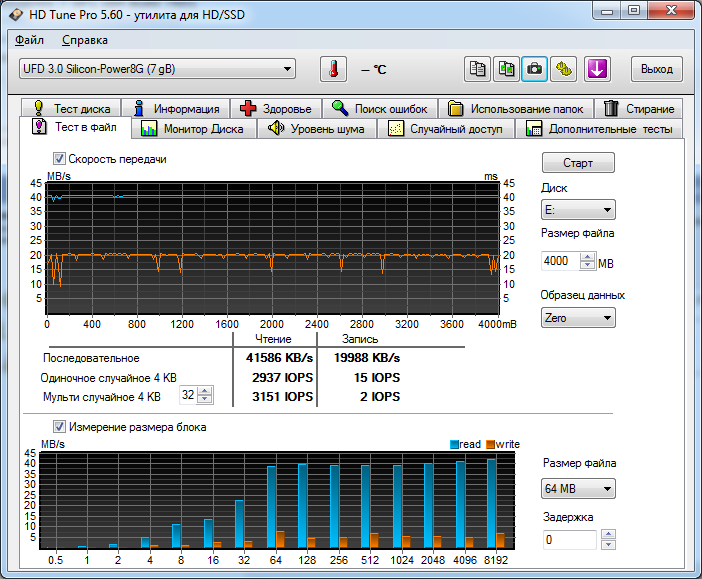This screenshot has width=702, height=579.
Task: Click the 2937 IOPS read value
Action: click(282, 377)
